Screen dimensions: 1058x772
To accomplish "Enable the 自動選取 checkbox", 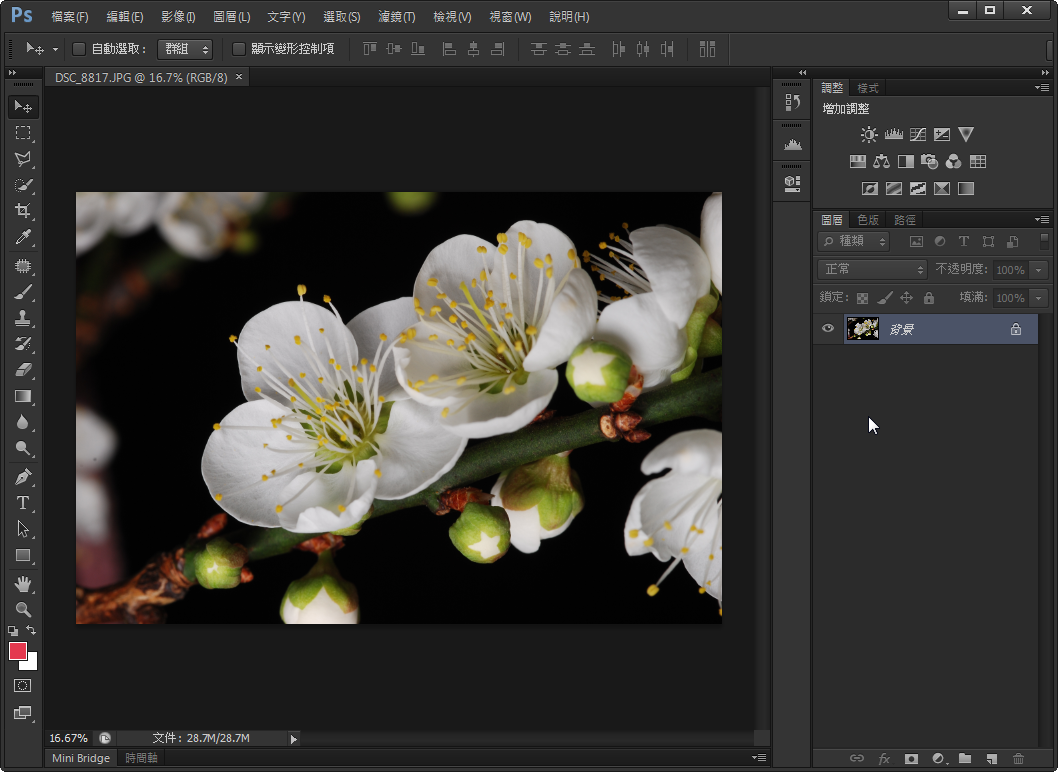I will click(x=79, y=49).
